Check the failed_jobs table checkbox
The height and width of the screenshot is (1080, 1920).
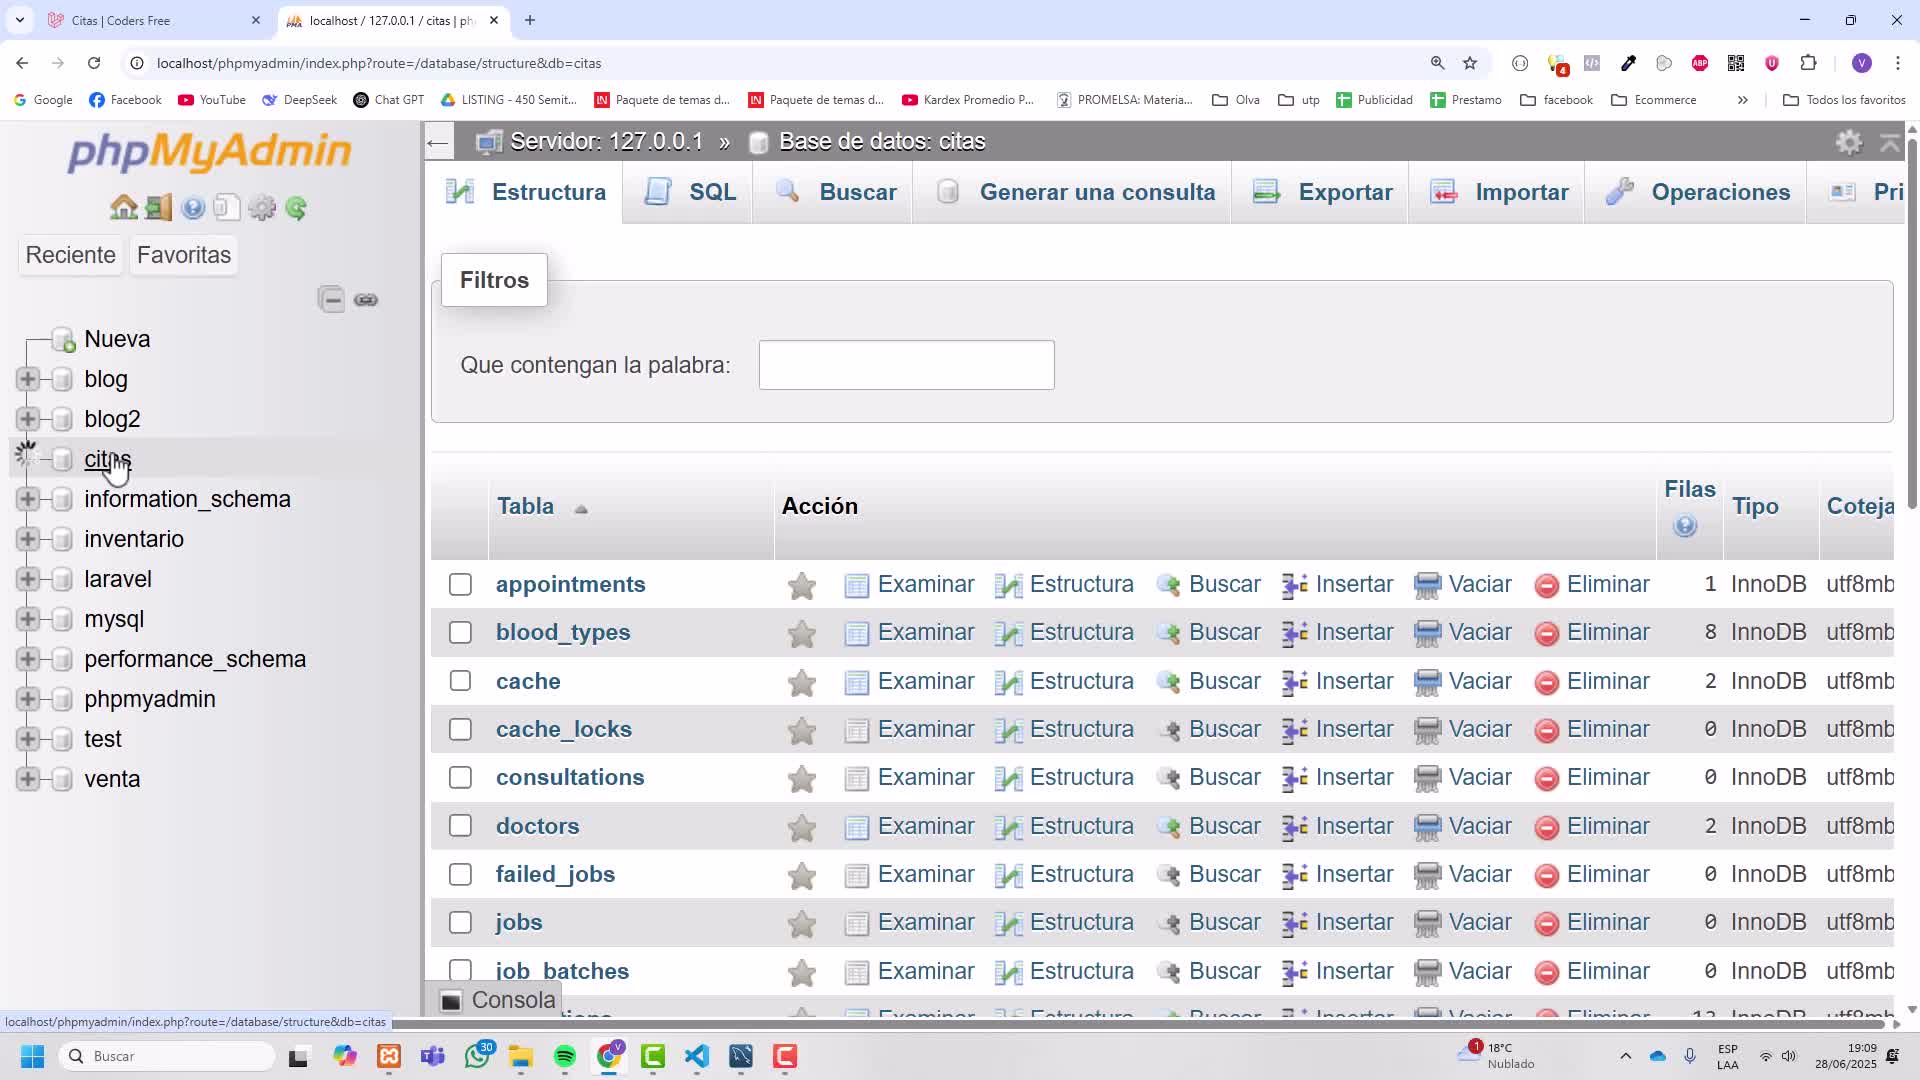tap(460, 874)
